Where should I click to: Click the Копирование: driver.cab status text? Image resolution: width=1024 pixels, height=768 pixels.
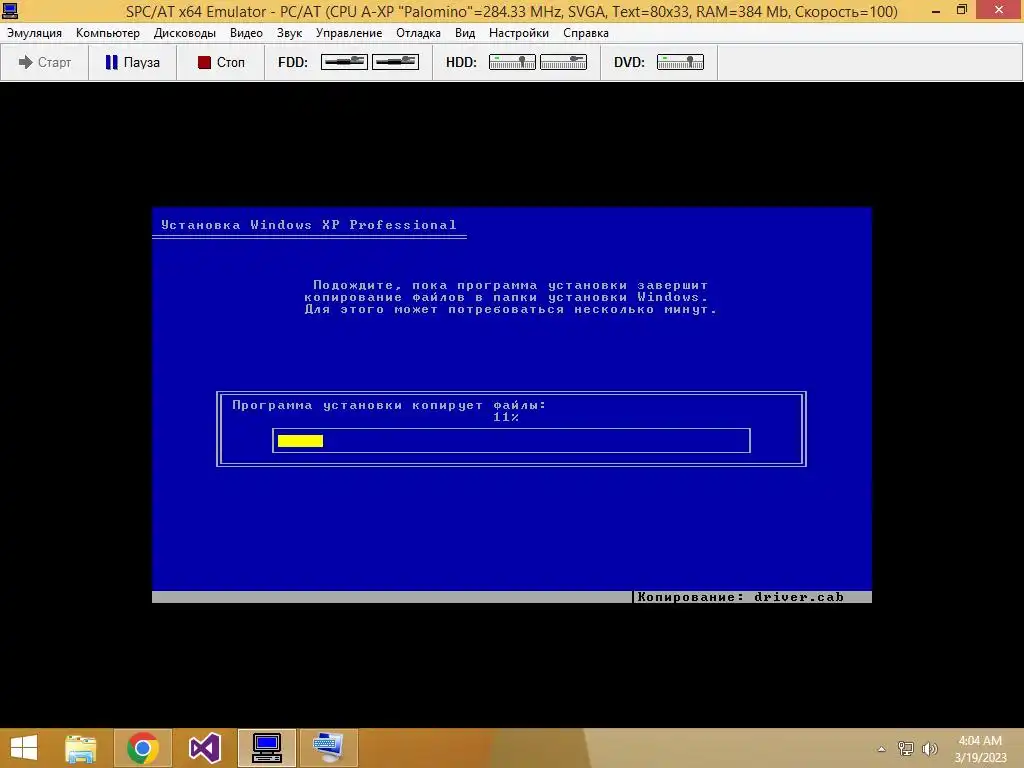pyautogui.click(x=740, y=597)
